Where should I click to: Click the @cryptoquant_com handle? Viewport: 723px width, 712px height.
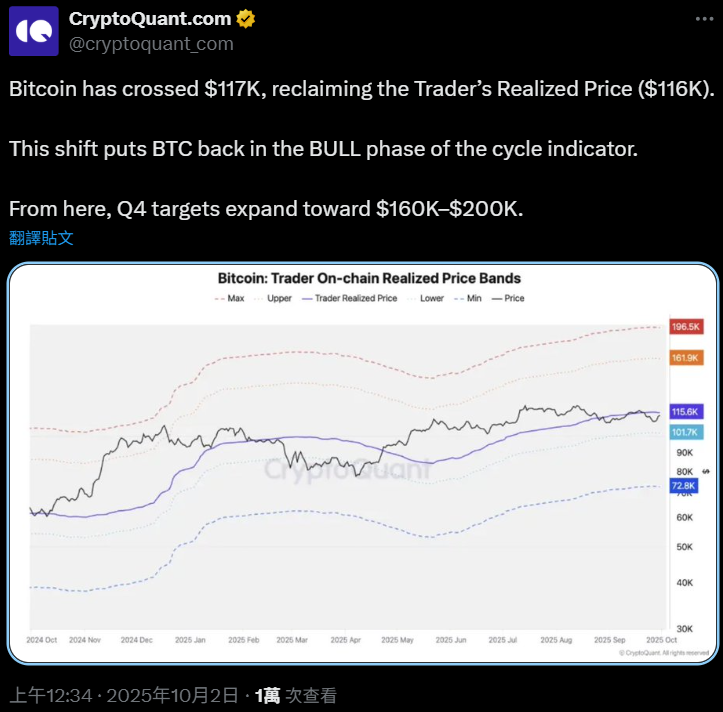(x=151, y=43)
